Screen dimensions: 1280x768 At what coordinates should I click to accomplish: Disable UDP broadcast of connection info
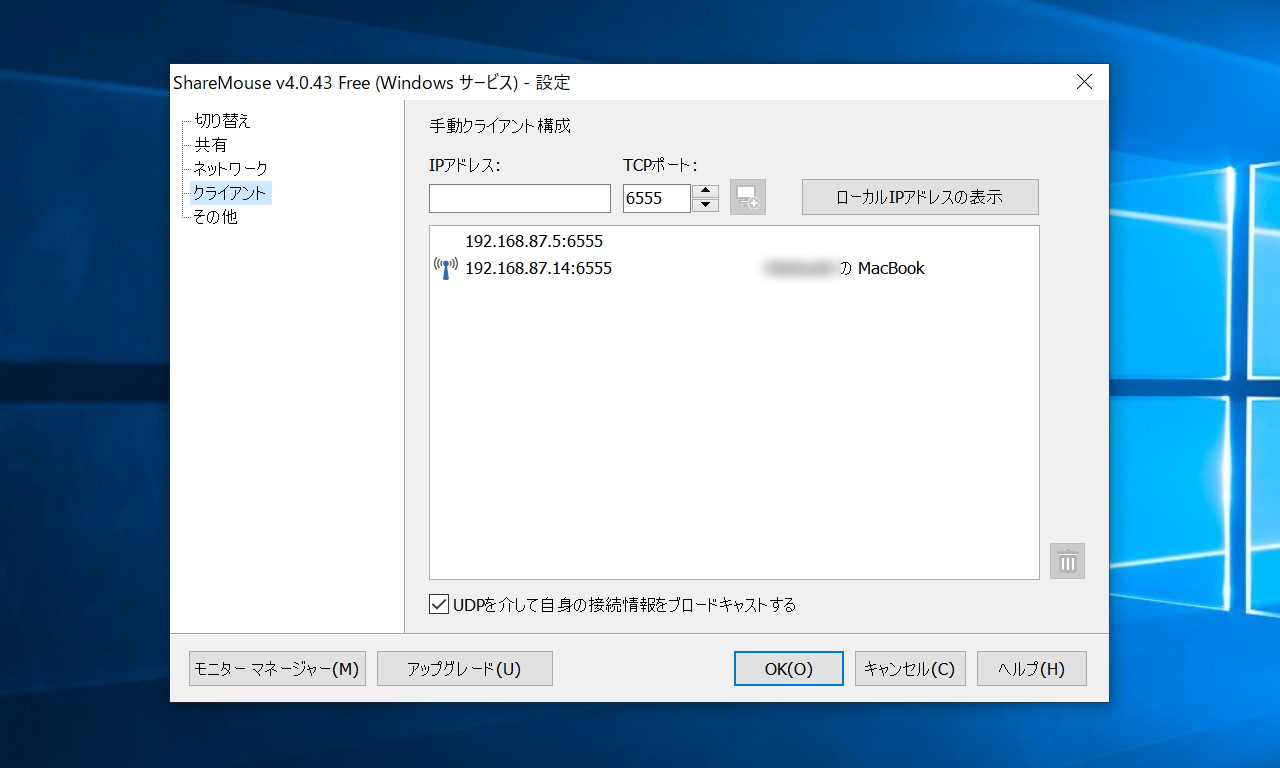438,604
